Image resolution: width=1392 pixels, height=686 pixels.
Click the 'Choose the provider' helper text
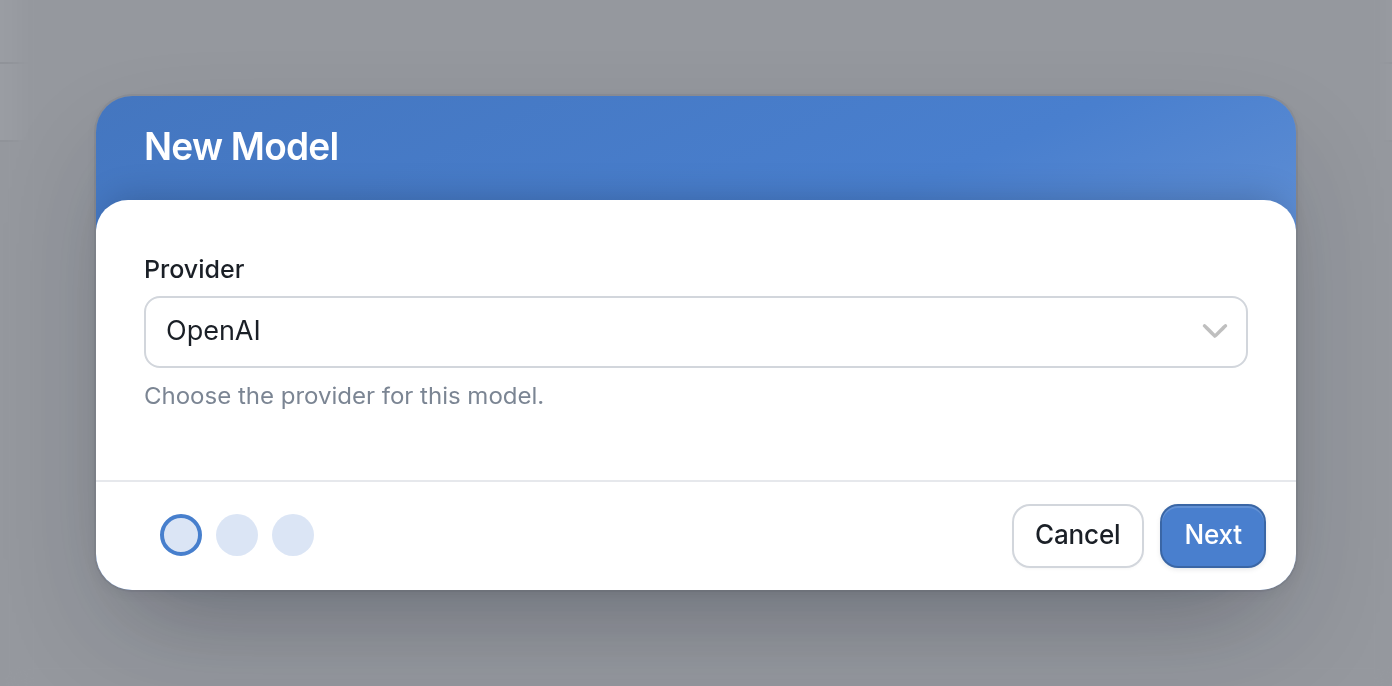pyautogui.click(x=344, y=396)
